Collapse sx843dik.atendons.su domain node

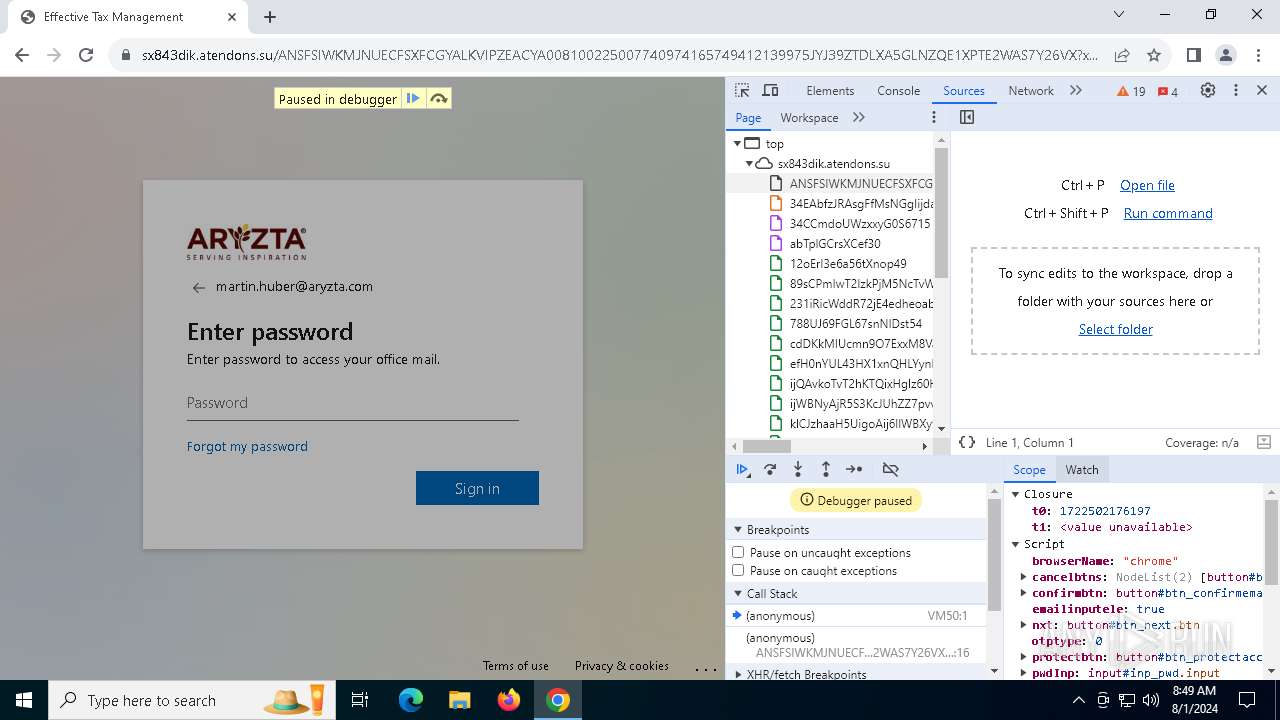click(x=749, y=163)
